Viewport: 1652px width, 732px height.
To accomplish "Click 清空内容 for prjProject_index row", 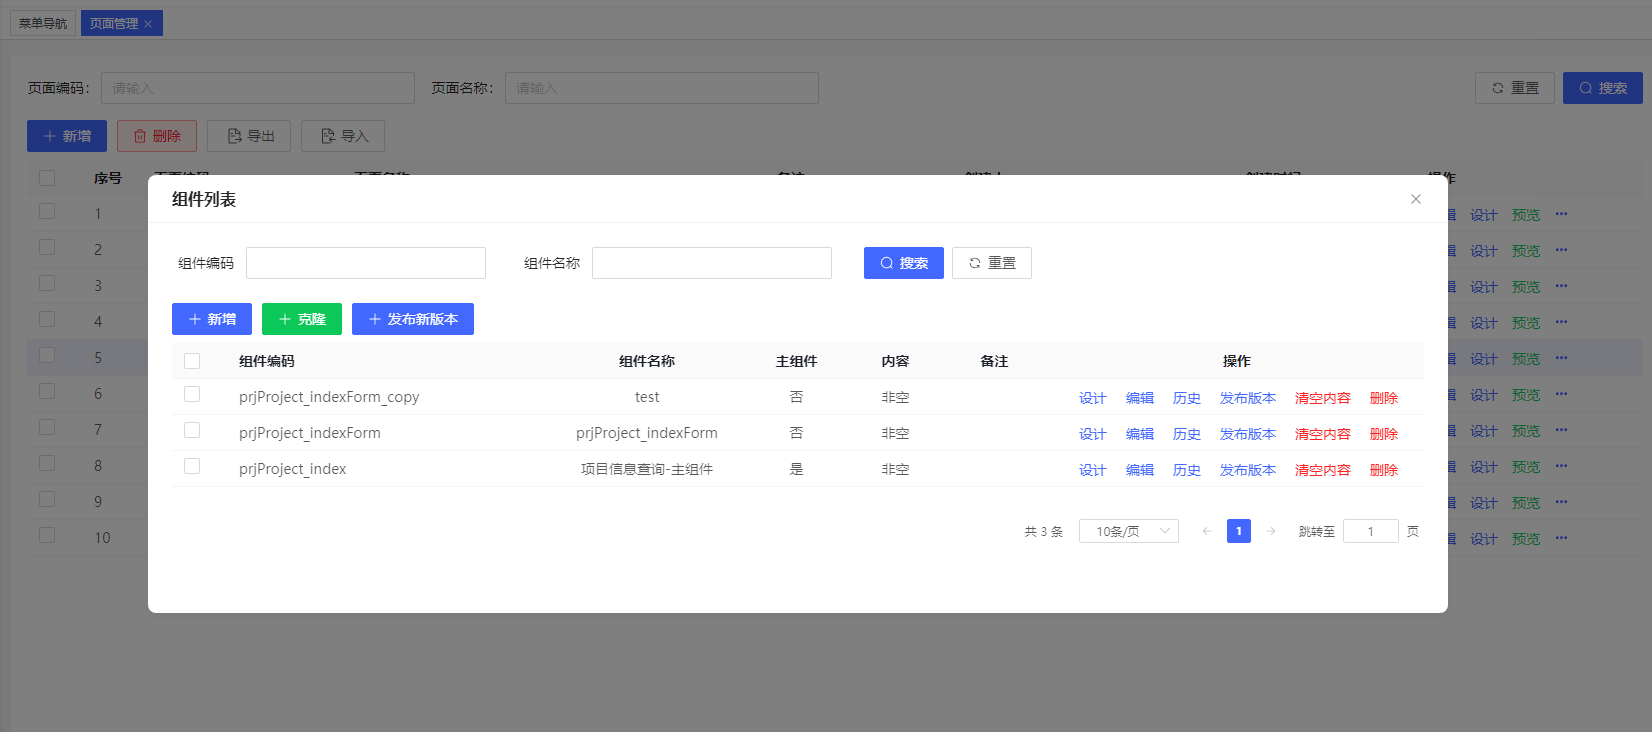I will click(1323, 470).
